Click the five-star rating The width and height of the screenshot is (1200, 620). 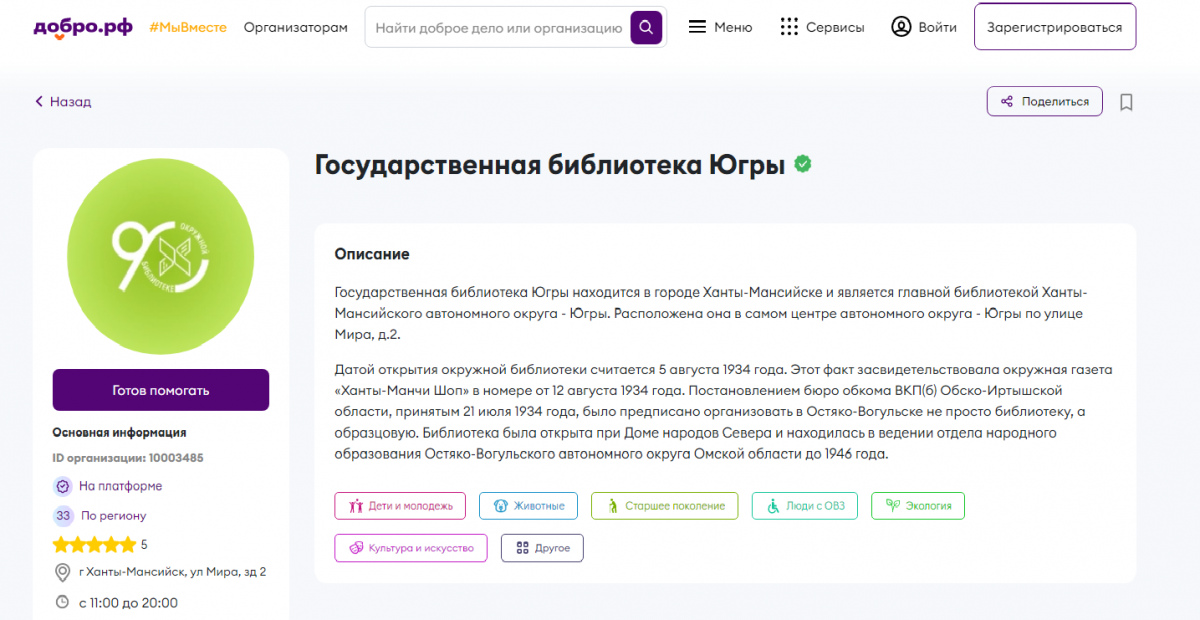tap(94, 545)
